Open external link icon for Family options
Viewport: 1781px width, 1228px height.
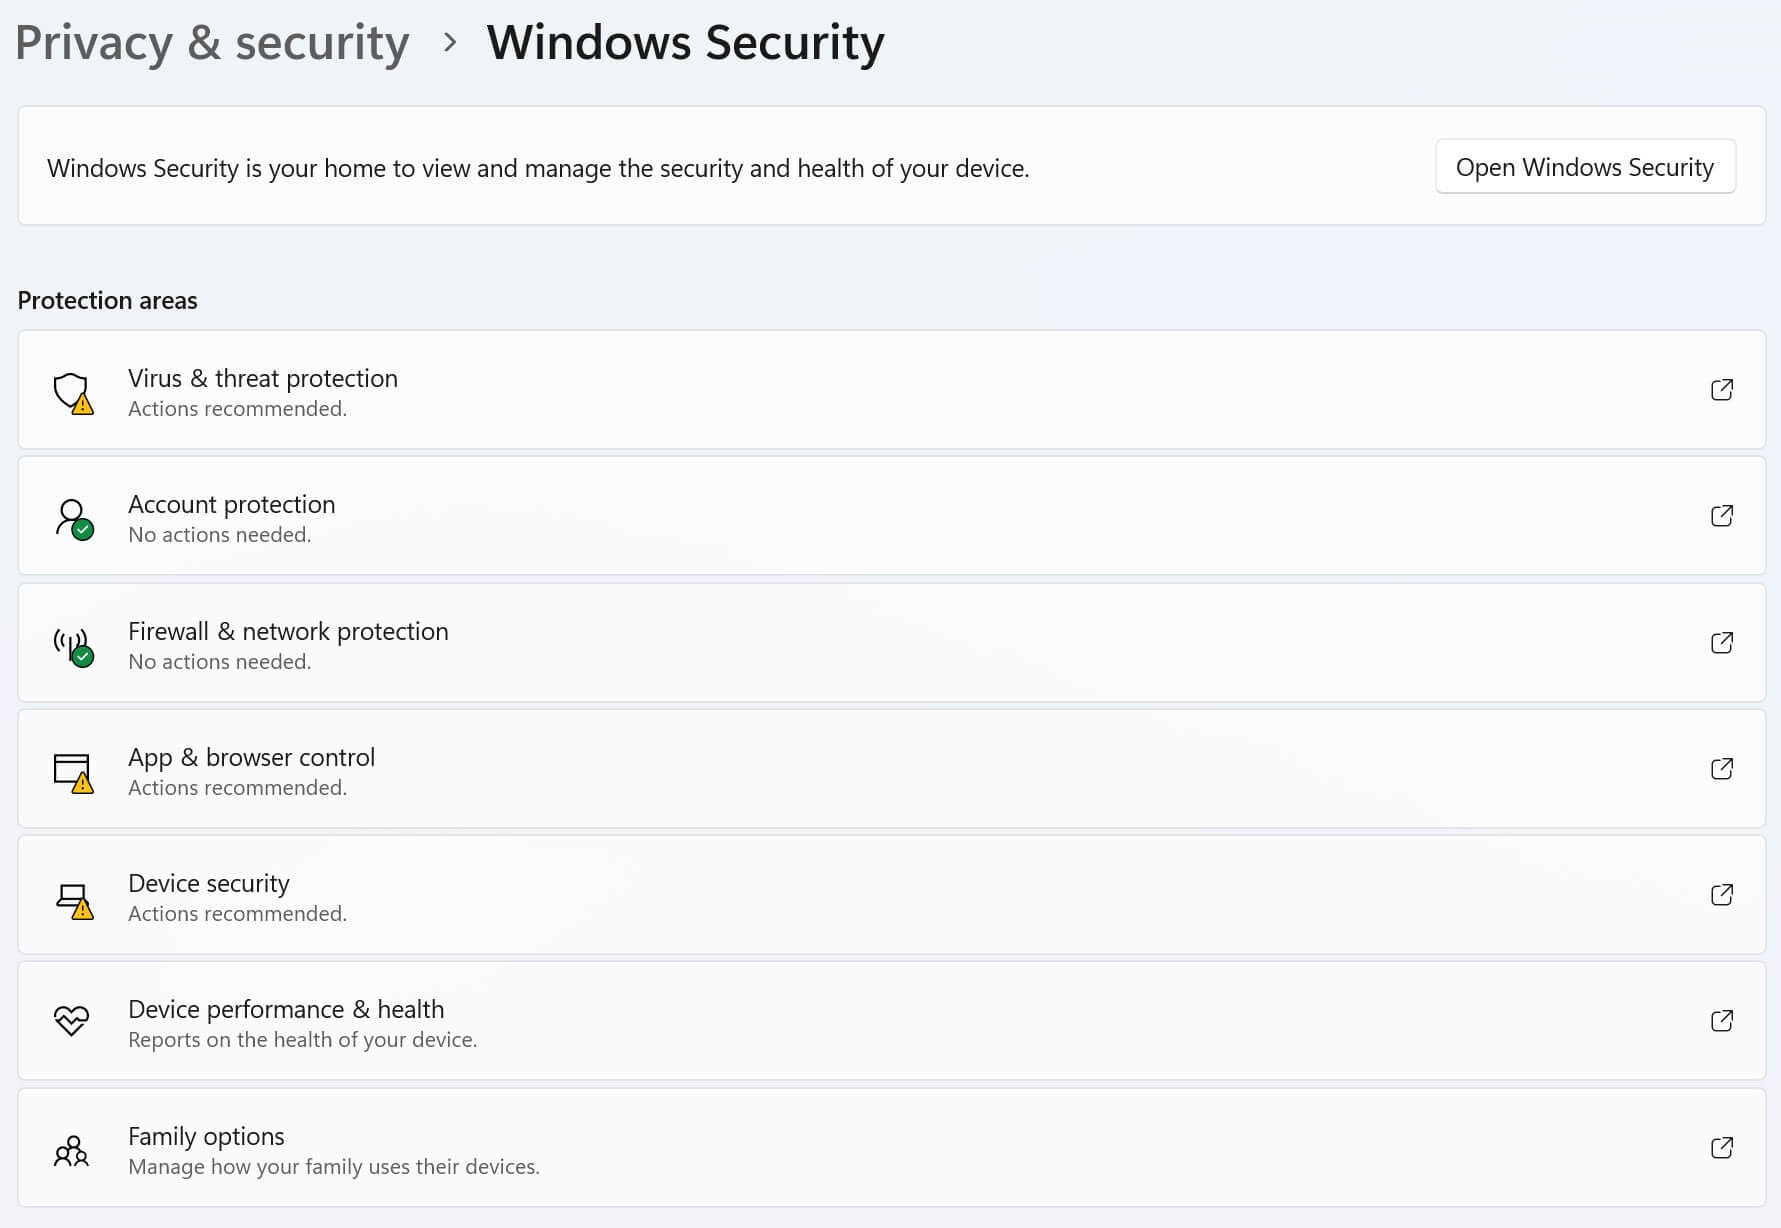click(1721, 1148)
